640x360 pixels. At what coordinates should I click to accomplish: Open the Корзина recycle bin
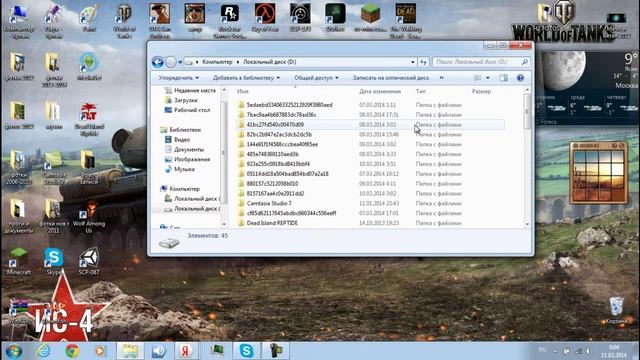[616, 311]
